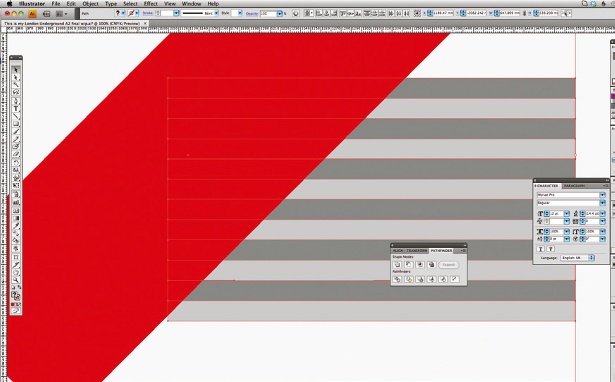Image resolution: width=615 pixels, height=382 pixels.
Task: Select the Lasso tool
Action: pyautogui.click(x=16, y=92)
